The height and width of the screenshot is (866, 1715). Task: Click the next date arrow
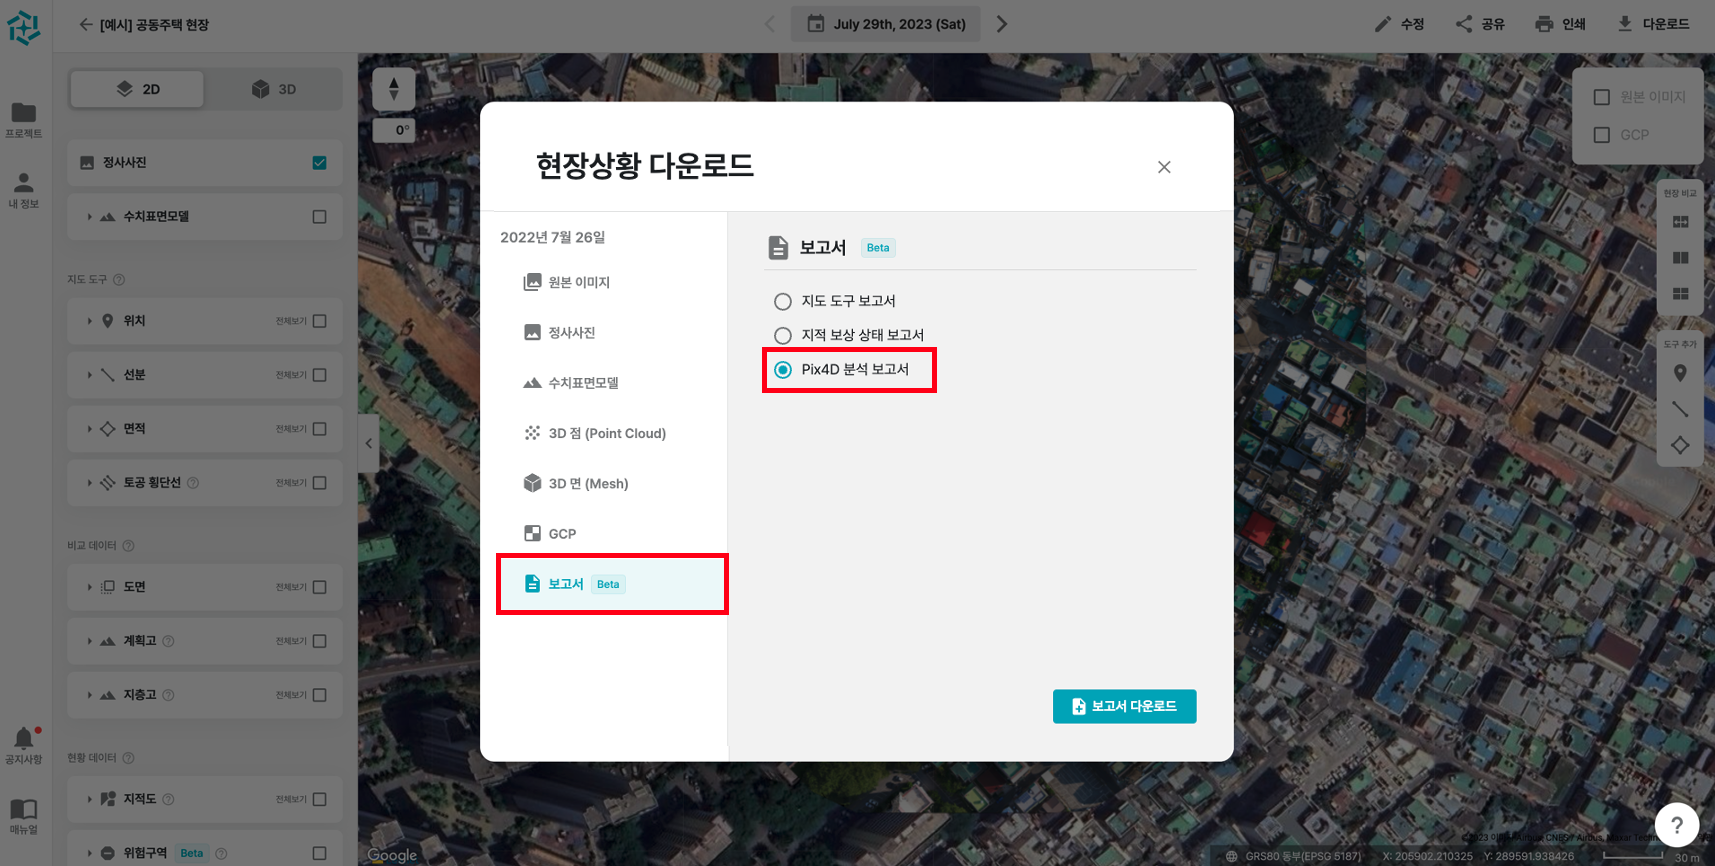[1001, 24]
